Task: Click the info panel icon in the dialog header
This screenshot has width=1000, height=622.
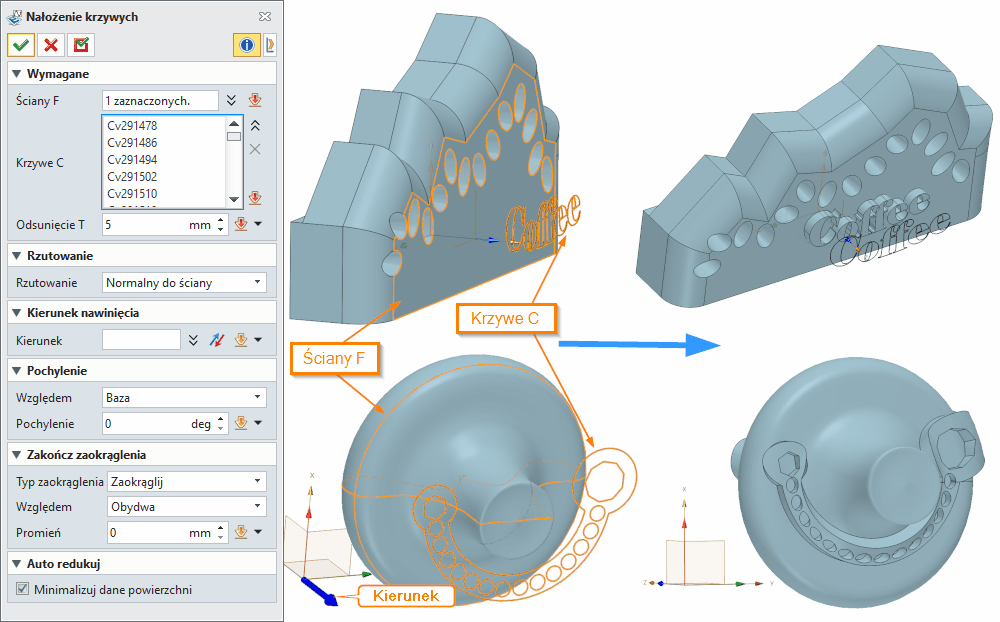Action: 247,44
